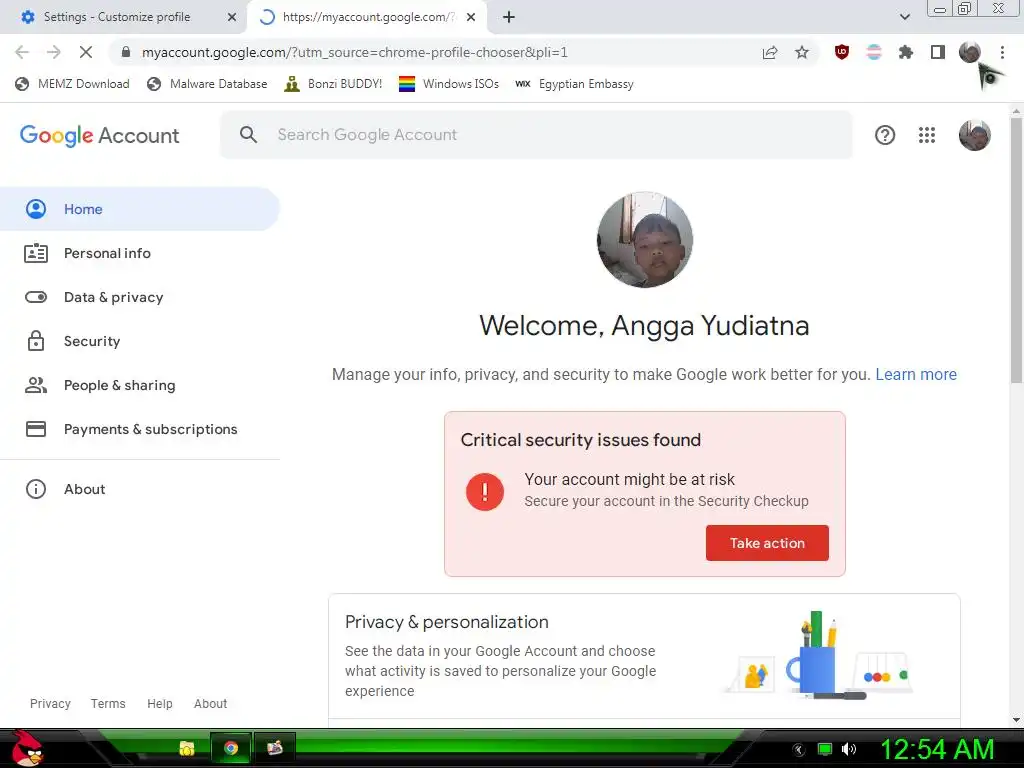Image resolution: width=1024 pixels, height=768 pixels.
Task: Open the uBlock Origin extension
Action: (x=842, y=52)
